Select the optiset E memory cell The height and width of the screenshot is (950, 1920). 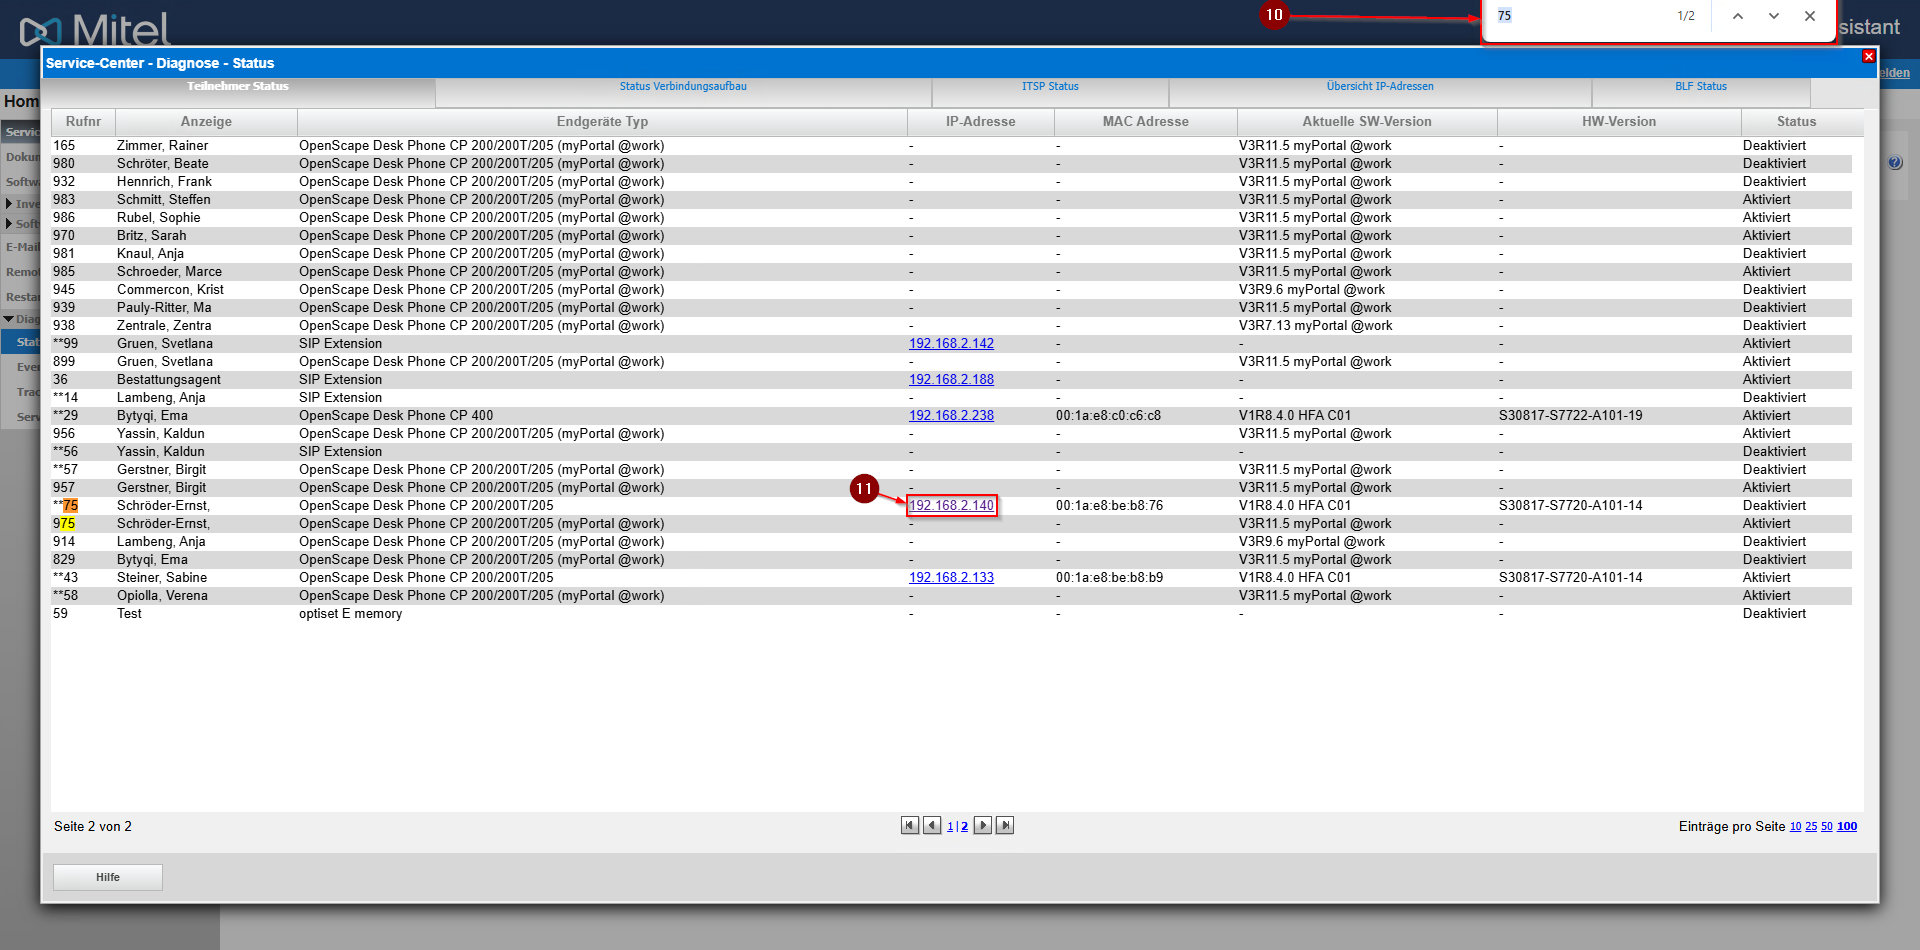tap(350, 614)
